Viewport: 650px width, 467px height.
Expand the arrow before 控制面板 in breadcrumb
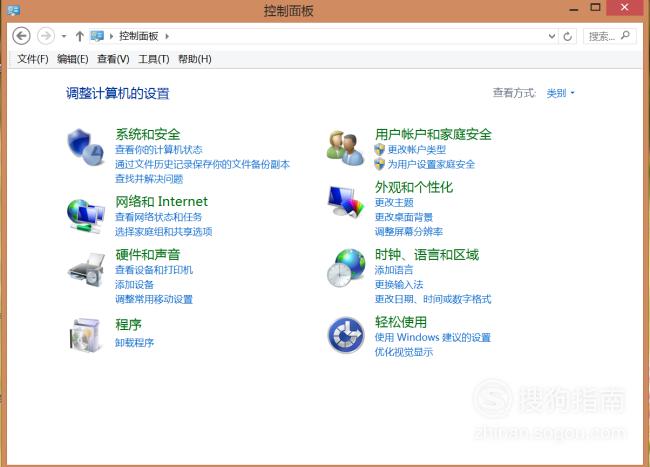coord(111,36)
